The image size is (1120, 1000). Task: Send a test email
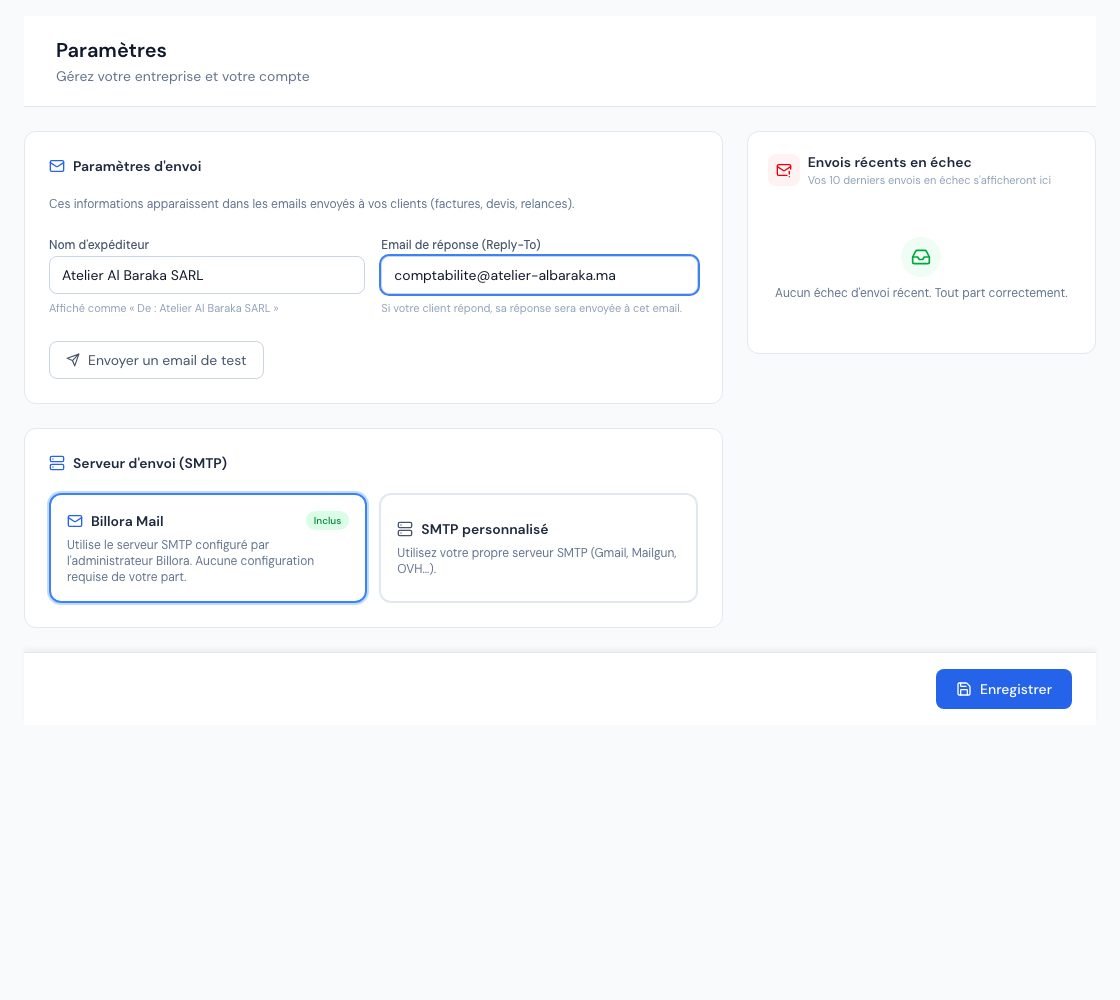click(x=156, y=360)
